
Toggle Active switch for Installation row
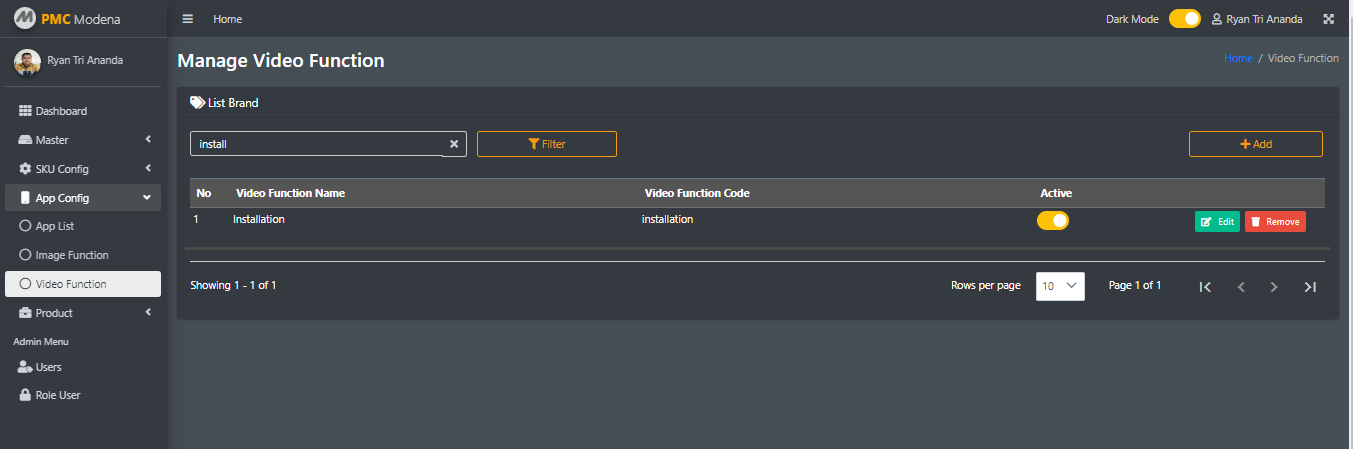[x=1053, y=221]
